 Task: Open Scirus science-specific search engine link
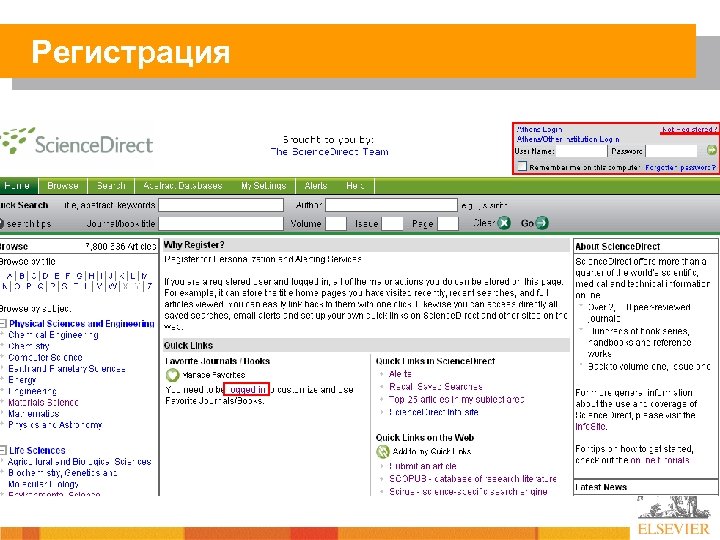468,492
